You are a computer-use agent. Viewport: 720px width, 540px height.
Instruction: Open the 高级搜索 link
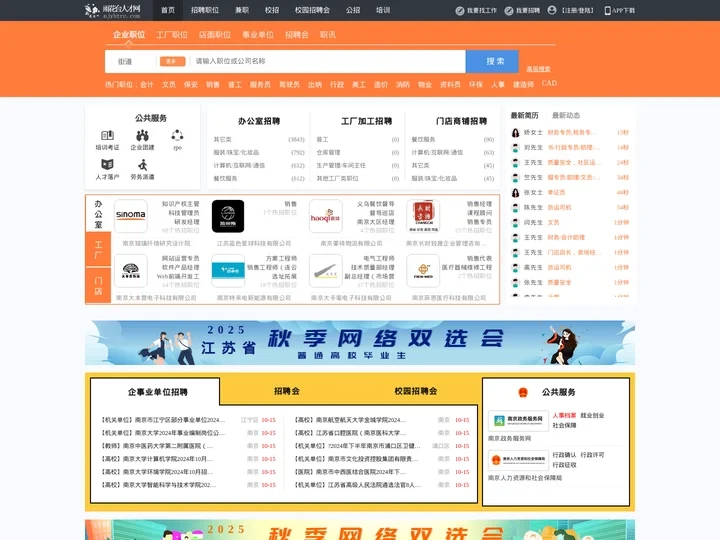pyautogui.click(x=538, y=69)
